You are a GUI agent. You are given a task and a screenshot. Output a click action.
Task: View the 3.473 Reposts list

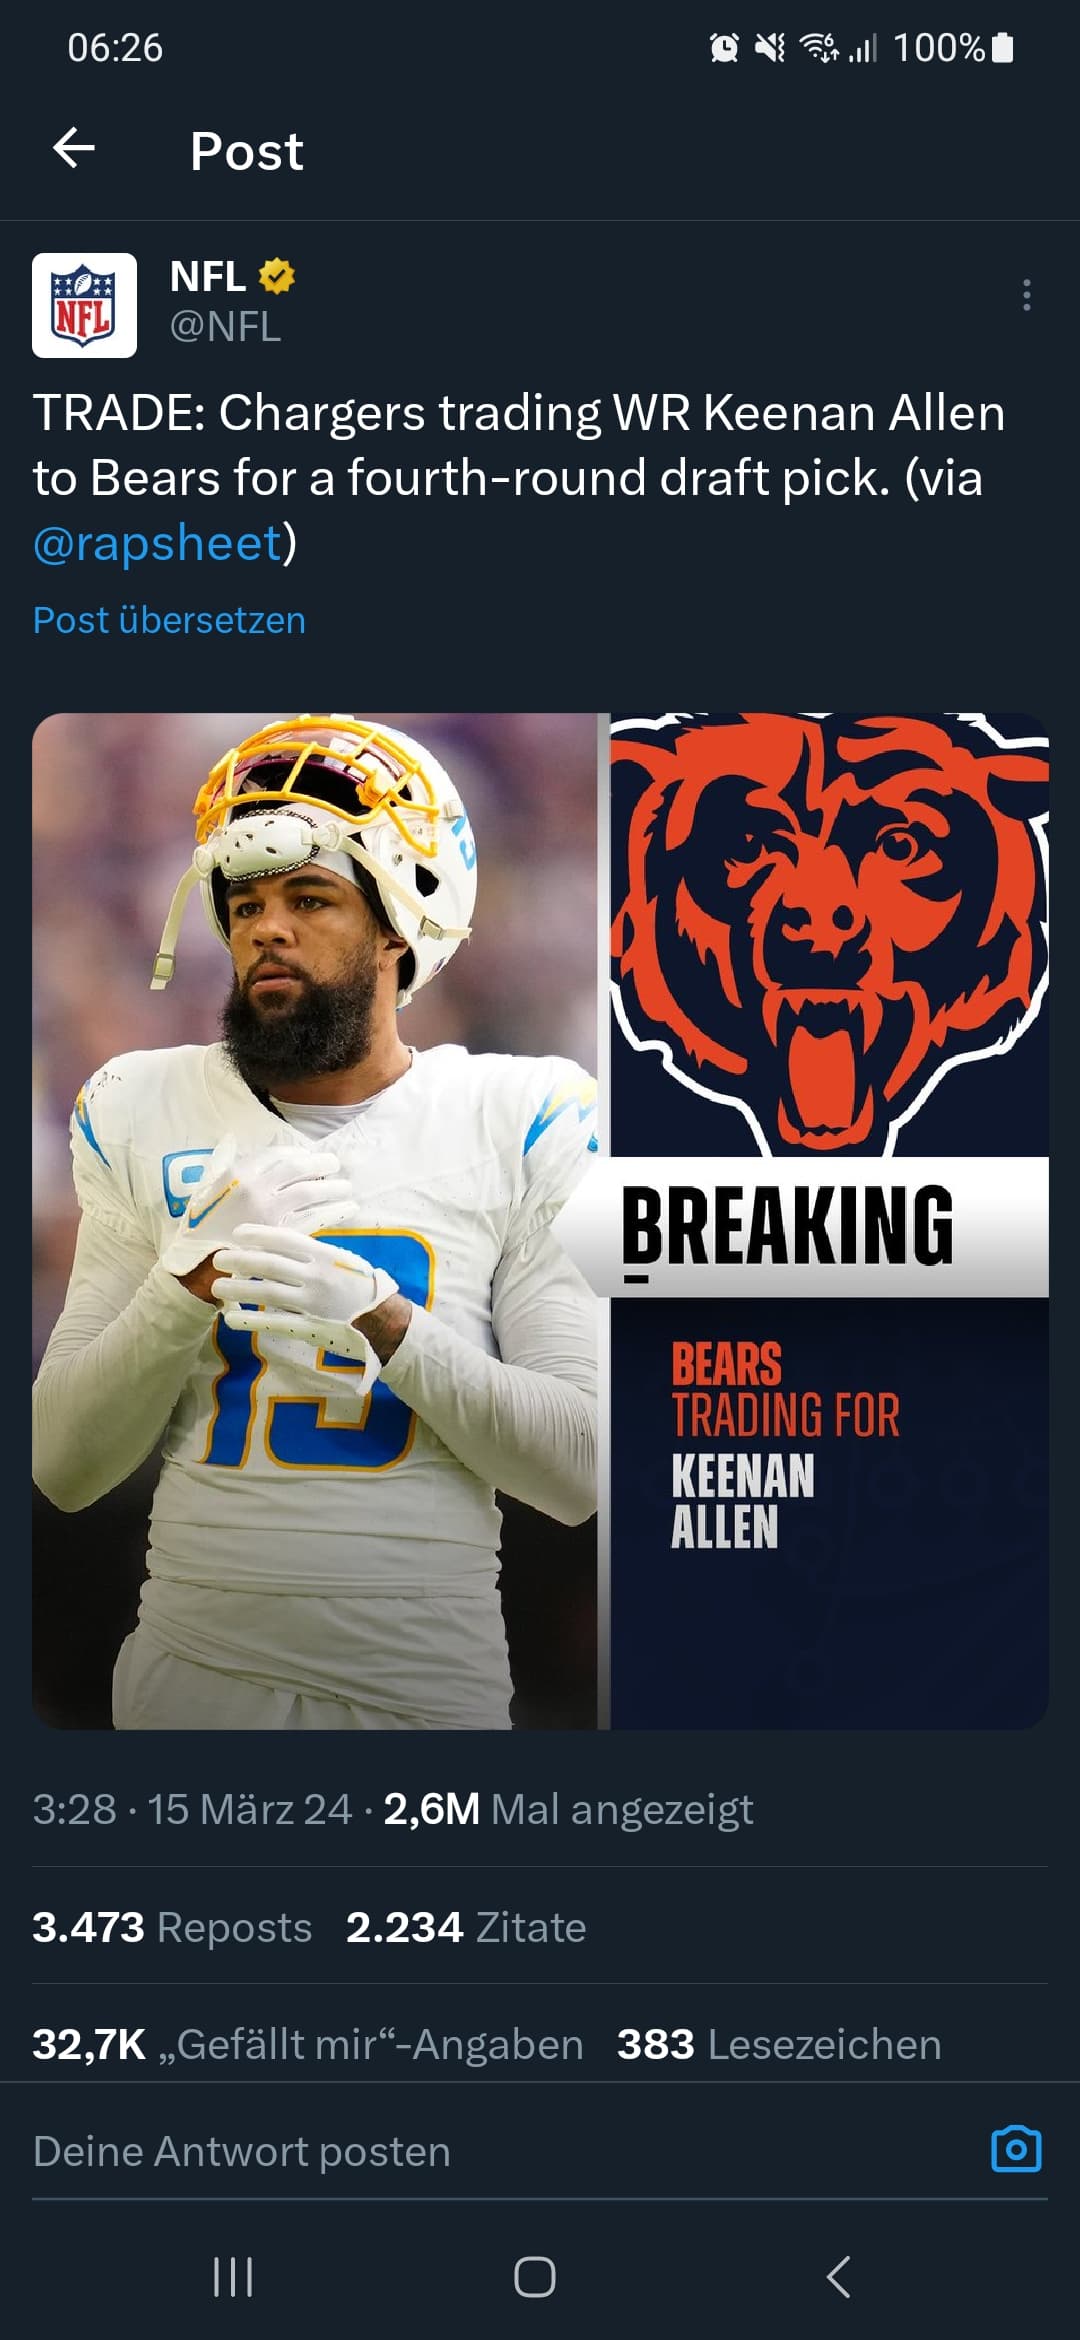(172, 1927)
